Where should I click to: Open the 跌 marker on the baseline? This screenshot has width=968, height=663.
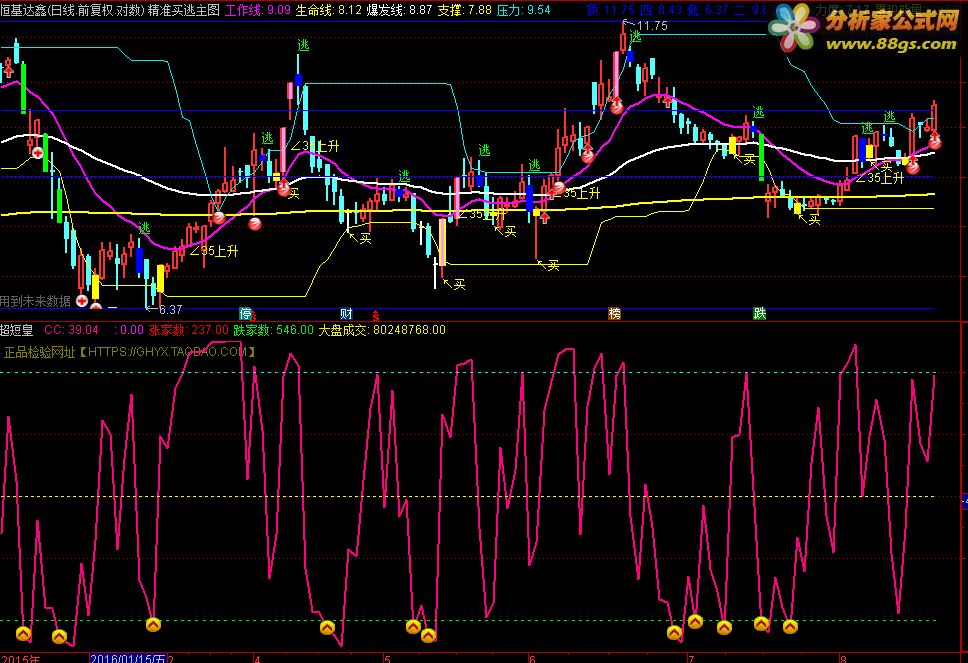coord(759,314)
